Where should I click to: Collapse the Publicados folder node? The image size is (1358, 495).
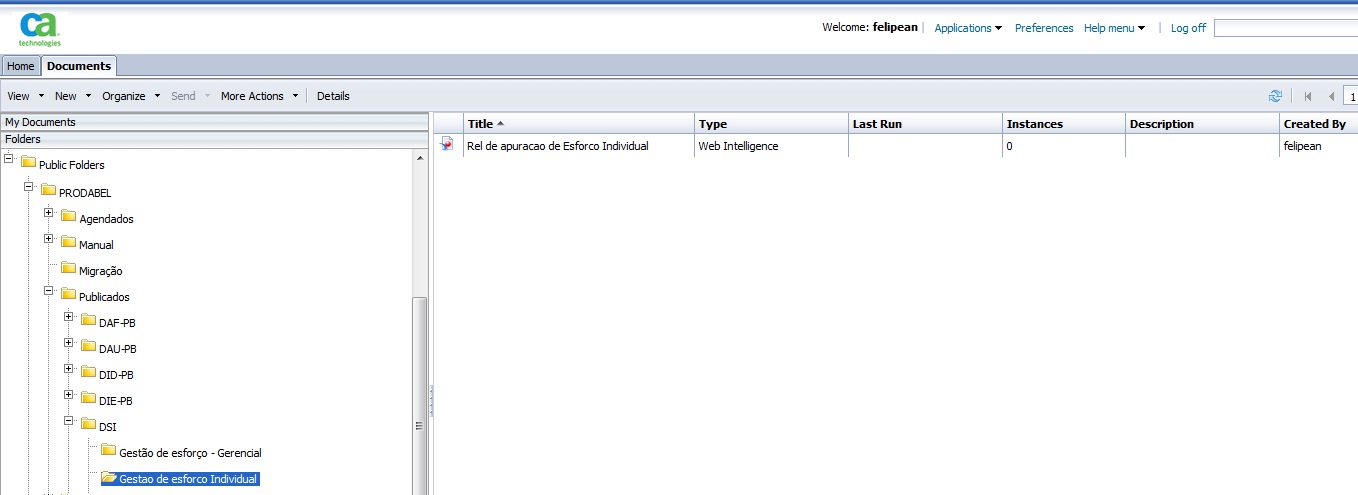[x=49, y=291]
